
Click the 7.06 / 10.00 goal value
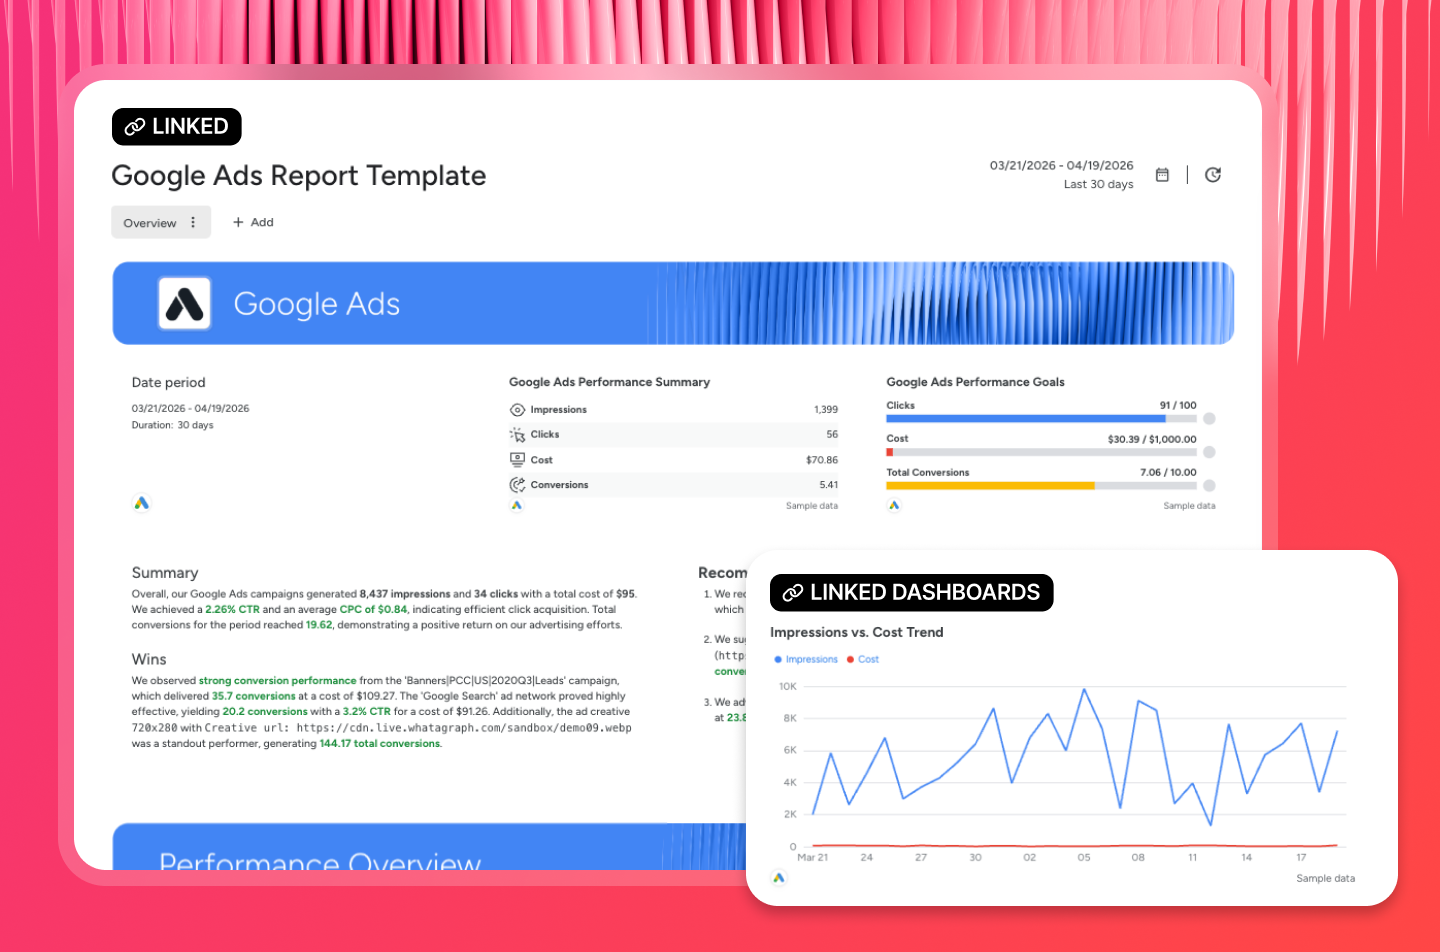coord(1168,472)
